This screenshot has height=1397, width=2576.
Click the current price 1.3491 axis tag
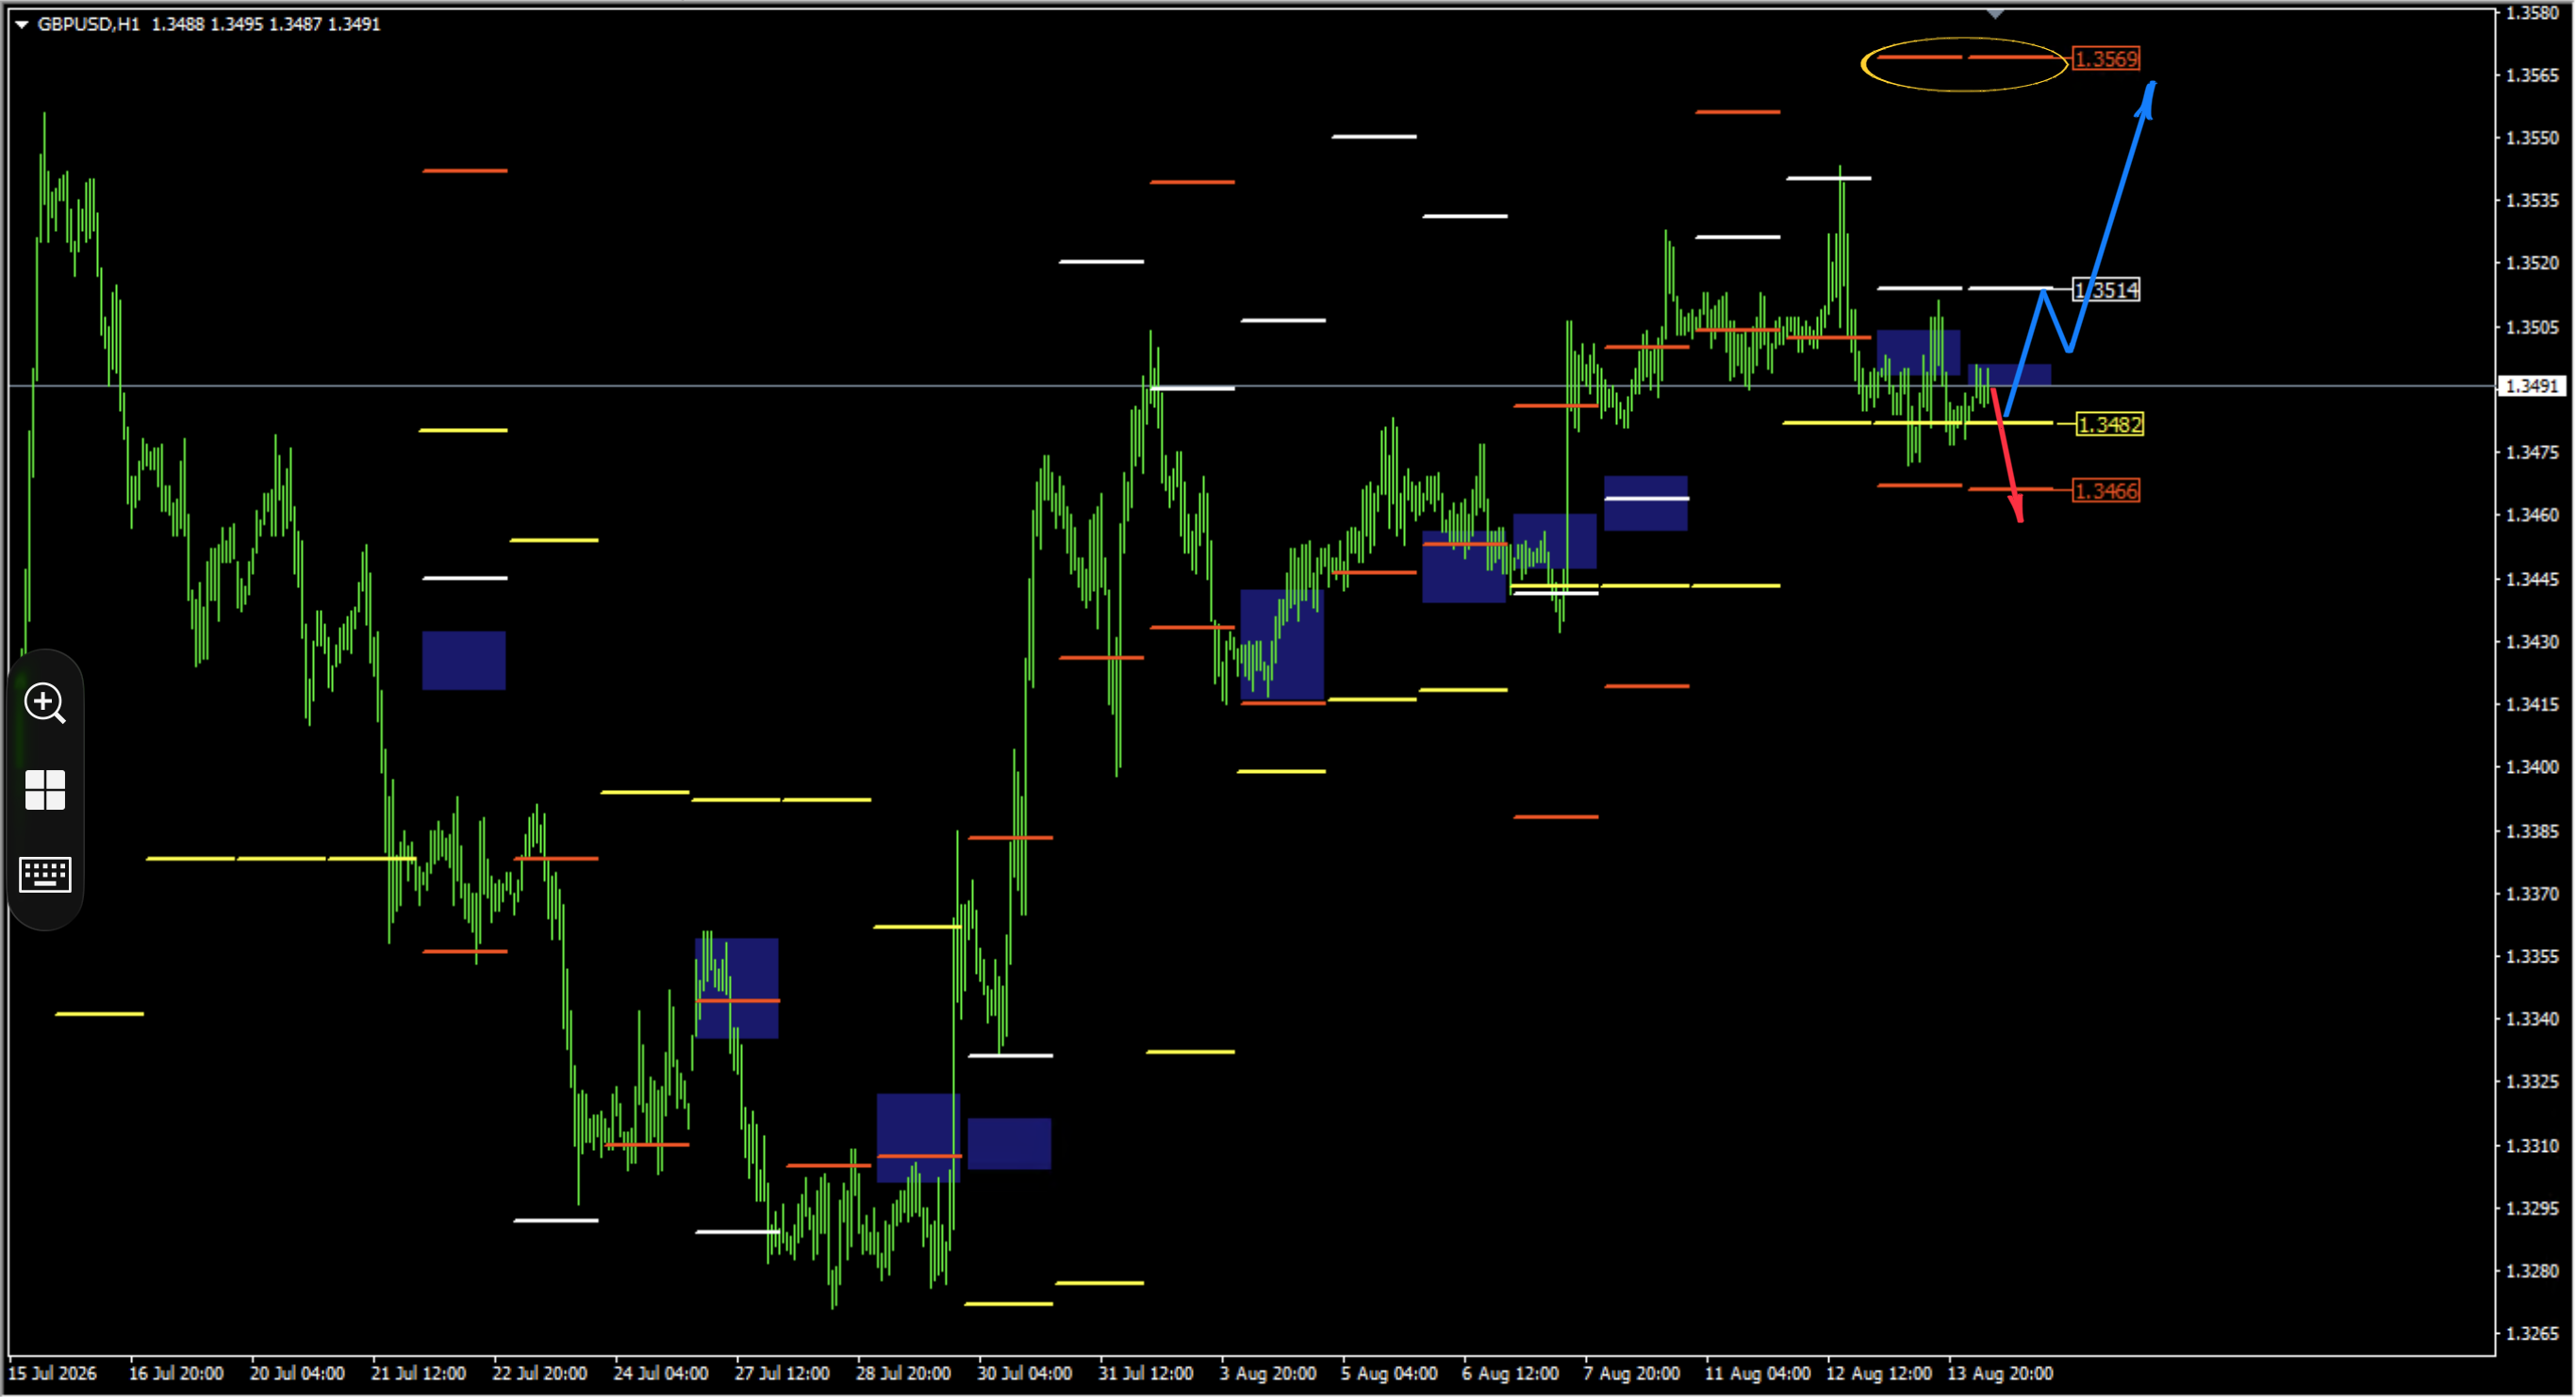click(2532, 386)
